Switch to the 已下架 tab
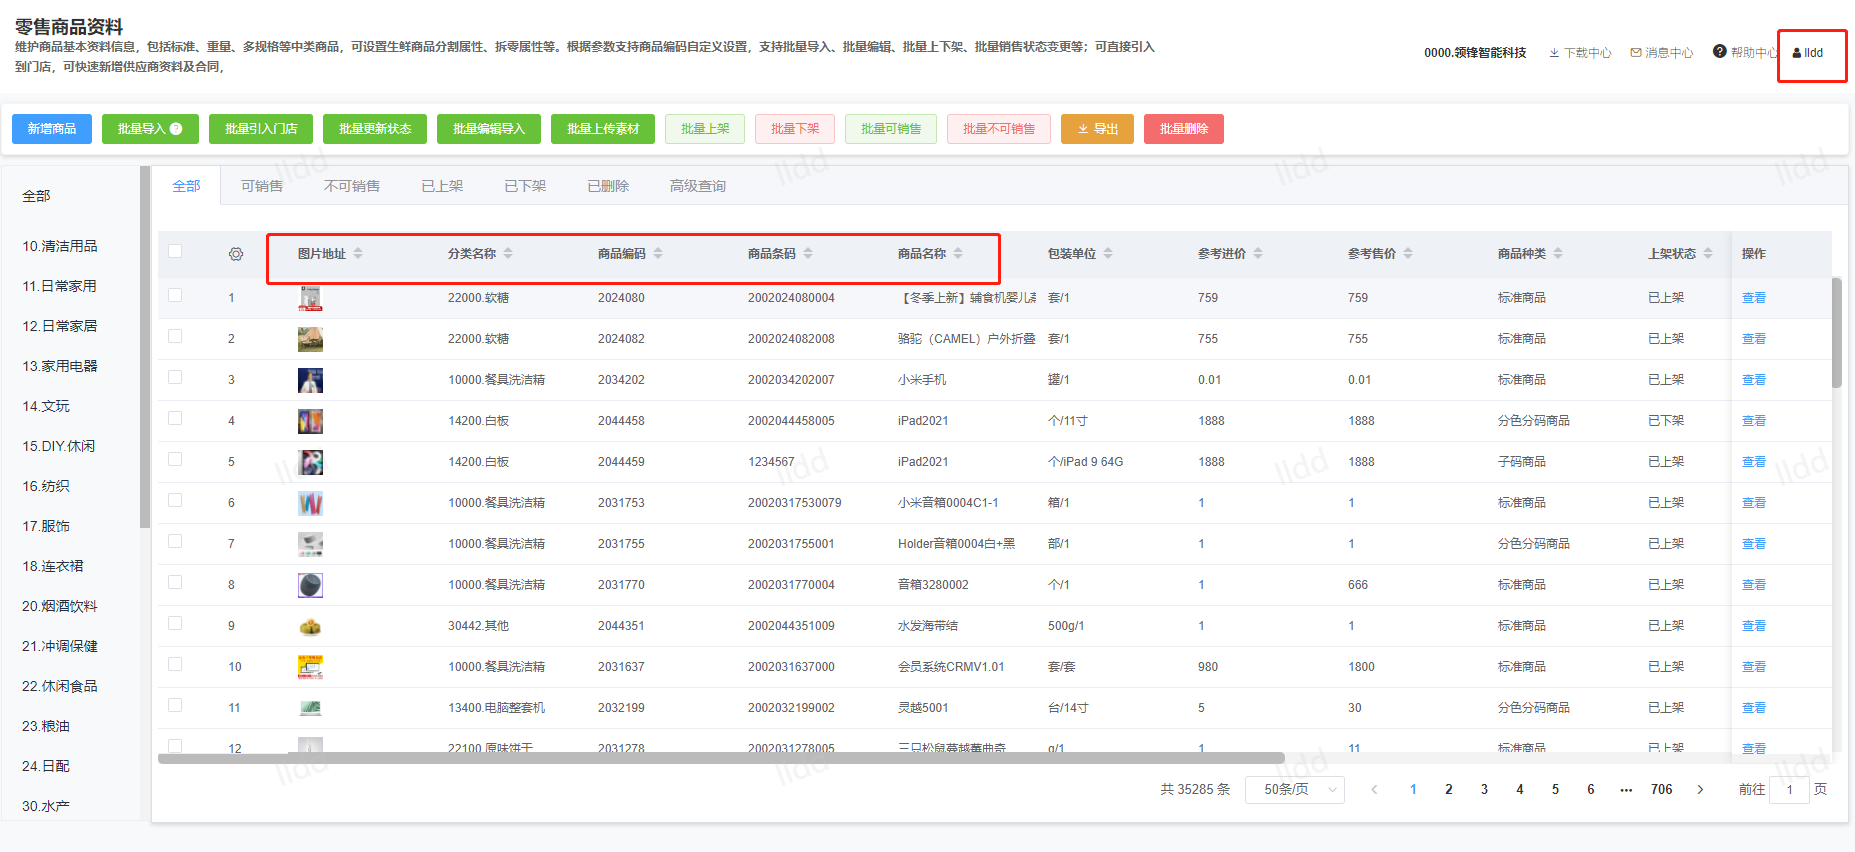1855x852 pixels. click(525, 186)
